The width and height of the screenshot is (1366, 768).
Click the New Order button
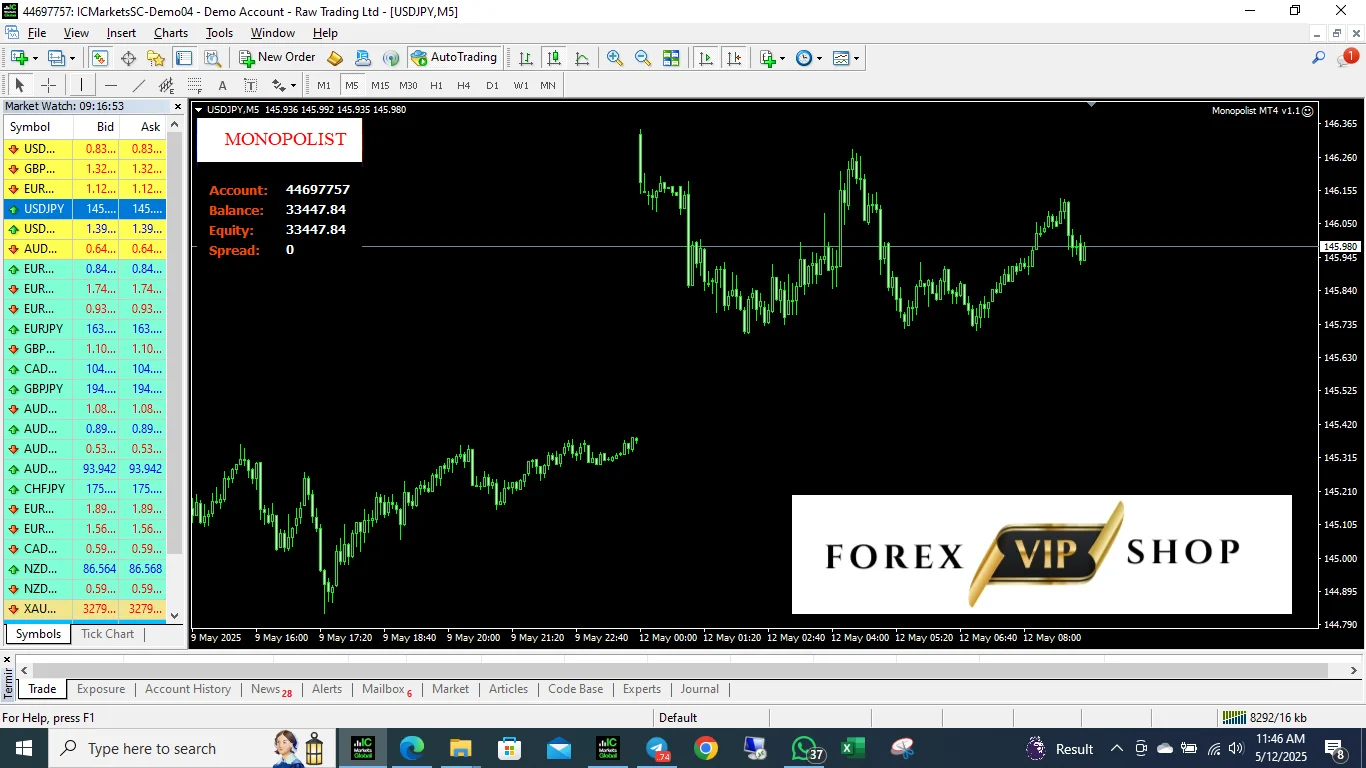[x=277, y=58]
